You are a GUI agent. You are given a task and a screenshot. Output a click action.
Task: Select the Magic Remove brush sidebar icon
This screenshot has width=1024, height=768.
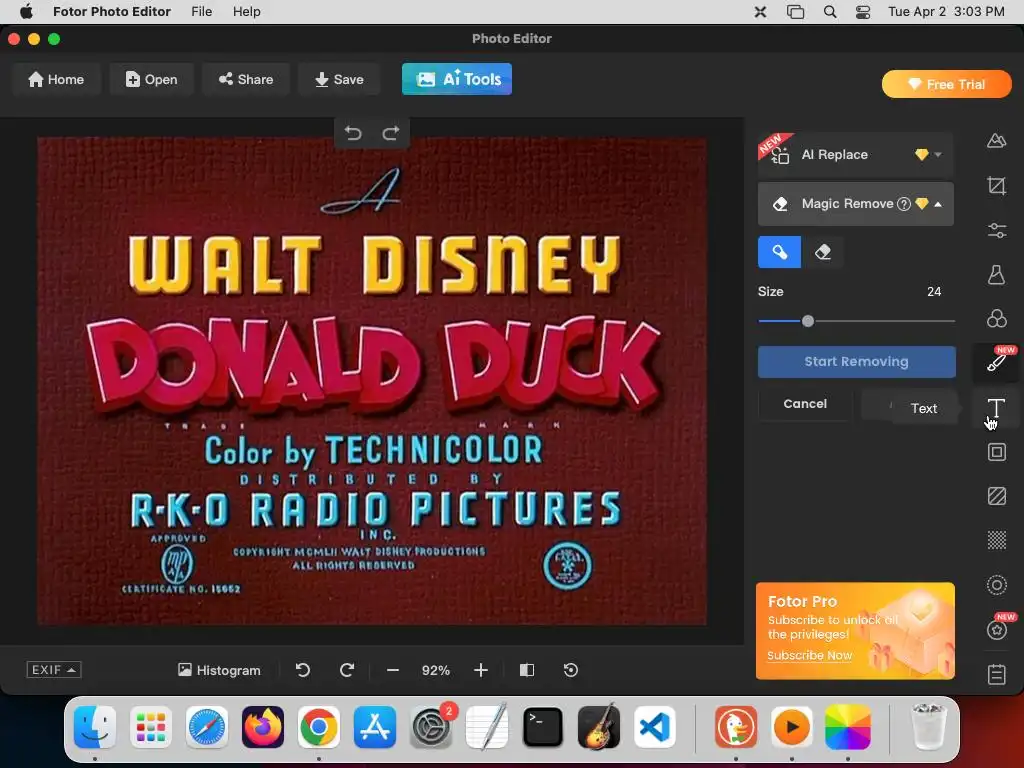point(996,362)
